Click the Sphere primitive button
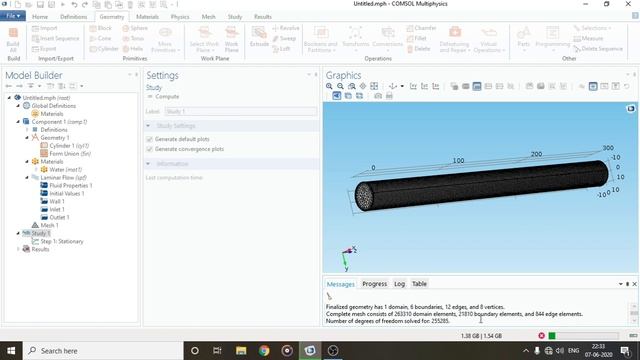 point(135,28)
